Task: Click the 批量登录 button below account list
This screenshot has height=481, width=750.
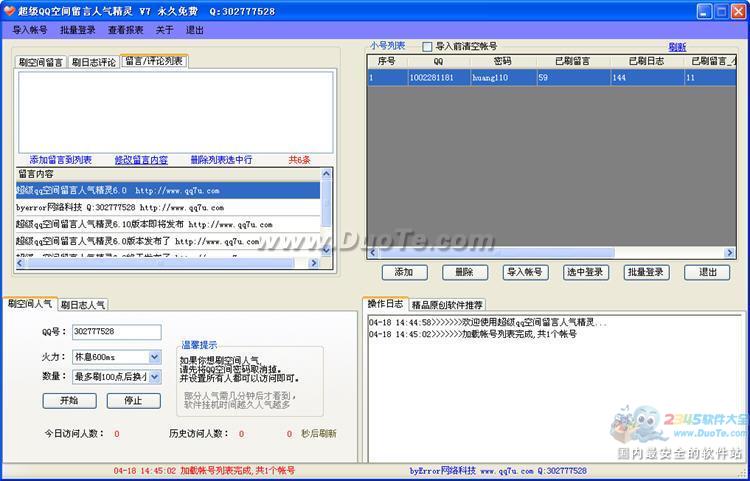Action: tap(646, 272)
